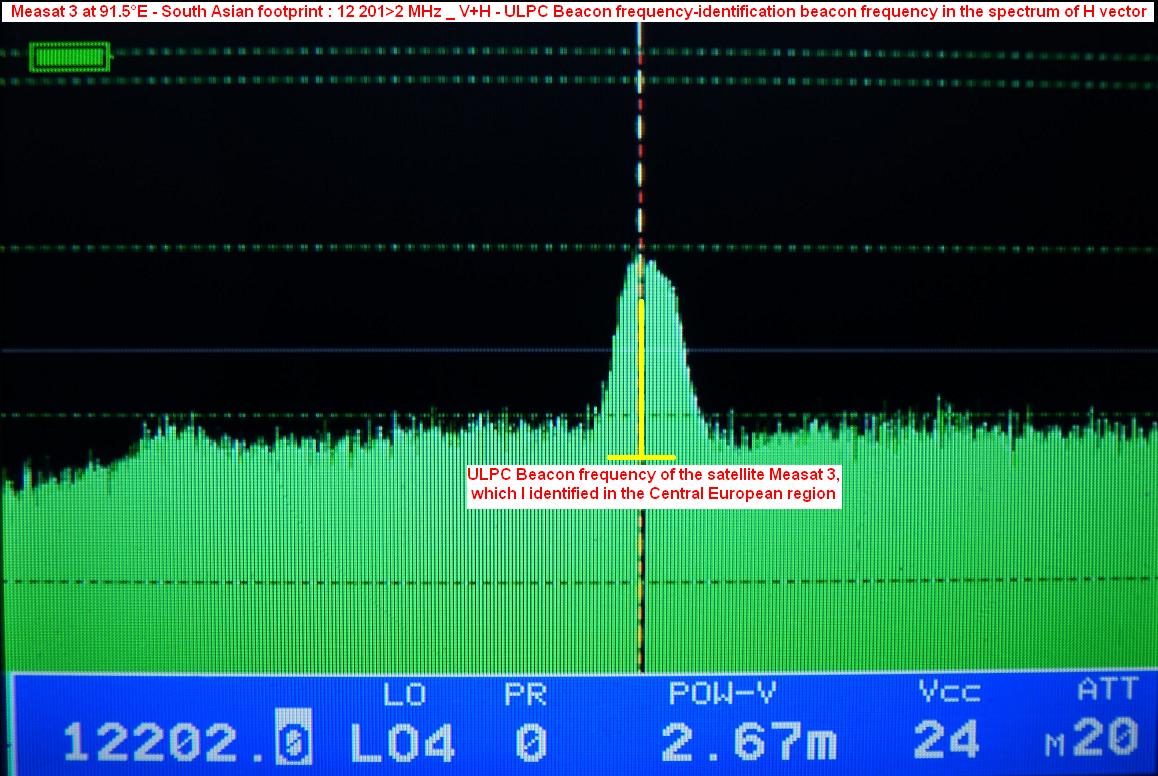Select the Vcc value 24
This screenshot has width=1158, height=776.
[x=946, y=741]
